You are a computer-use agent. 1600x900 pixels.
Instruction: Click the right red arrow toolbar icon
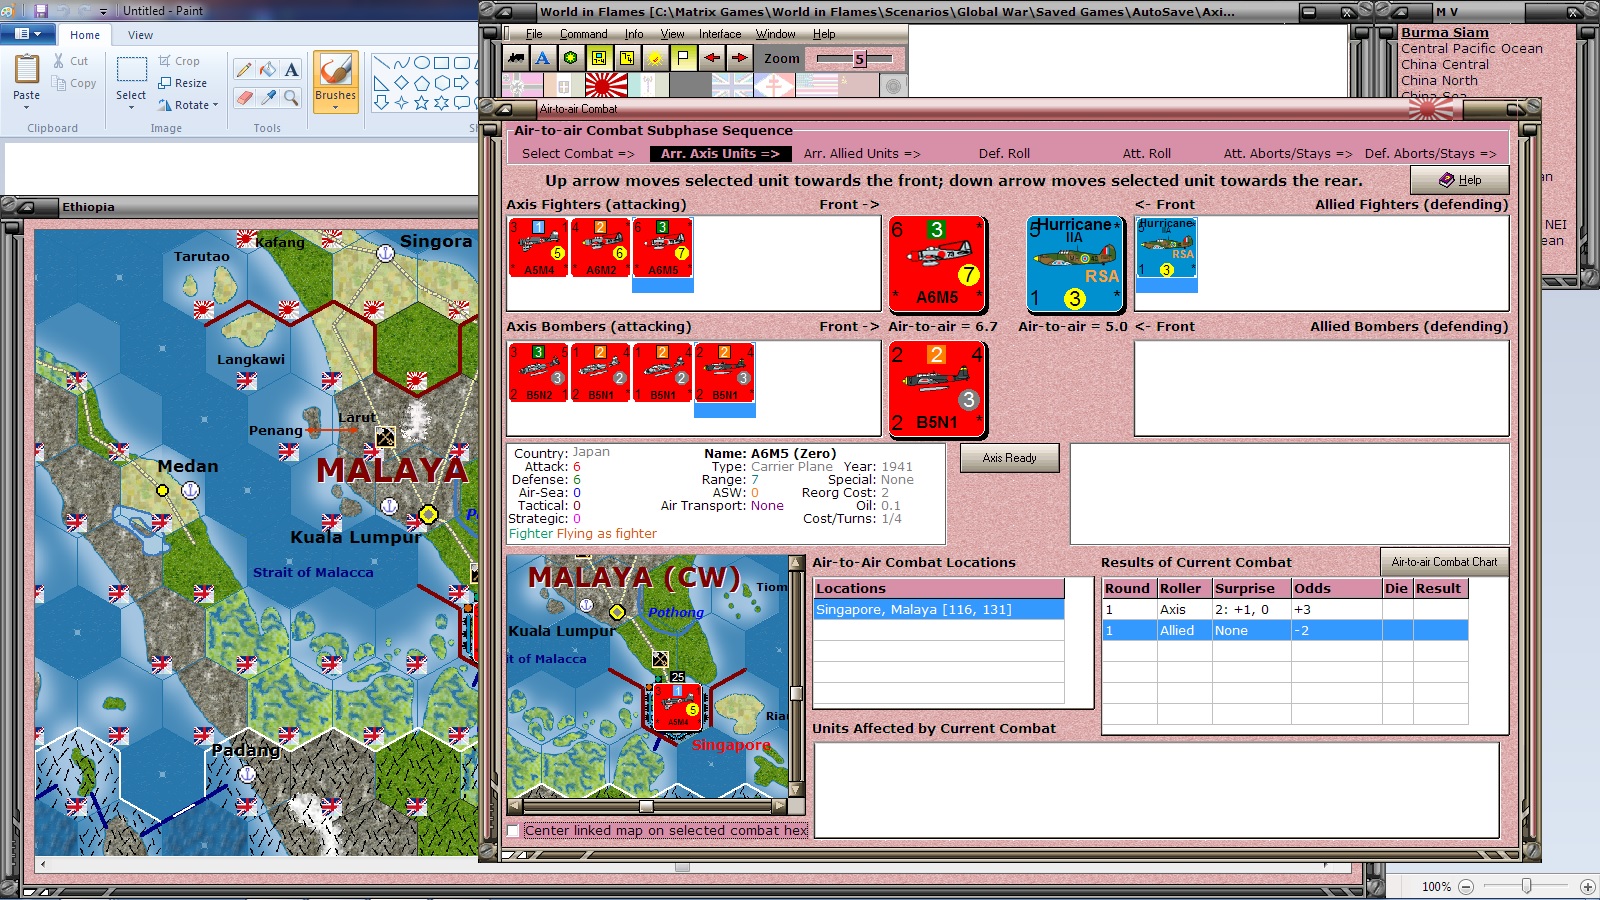tap(739, 58)
